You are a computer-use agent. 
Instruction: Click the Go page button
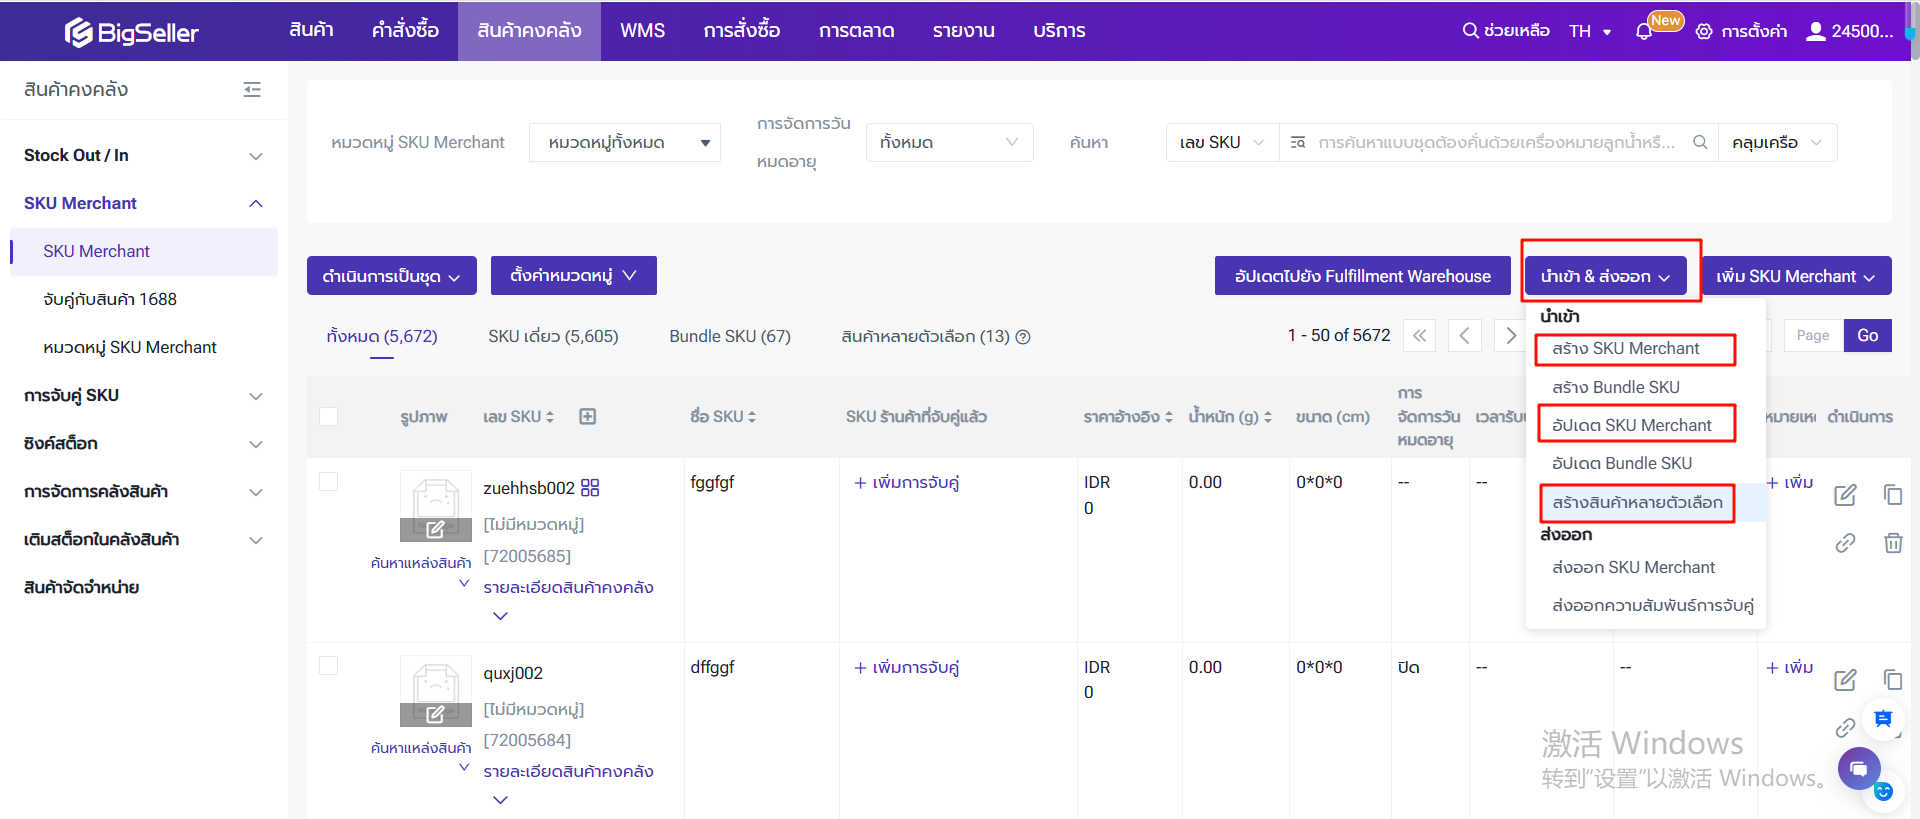[x=1867, y=336]
